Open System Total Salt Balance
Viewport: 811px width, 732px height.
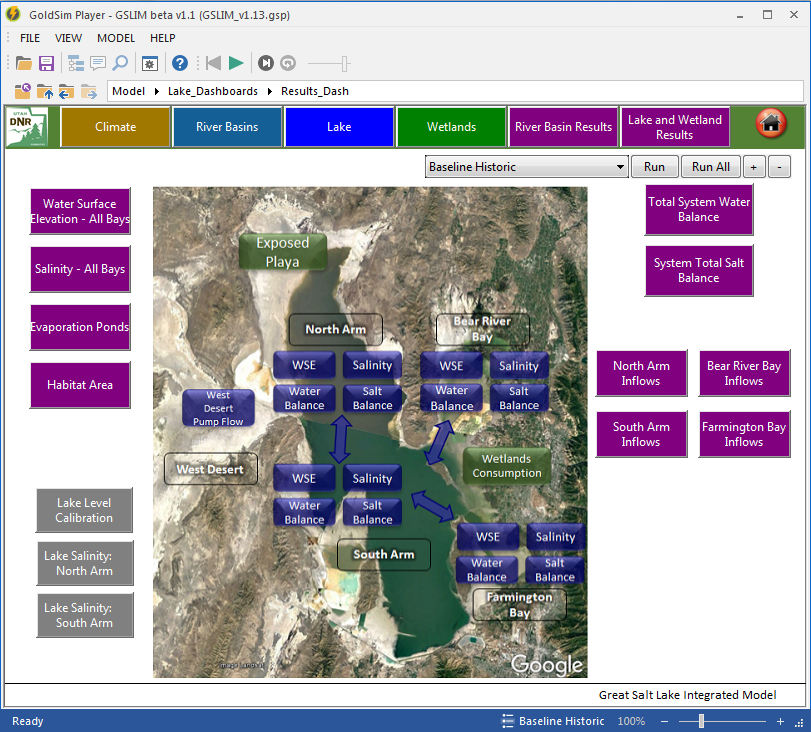point(699,271)
